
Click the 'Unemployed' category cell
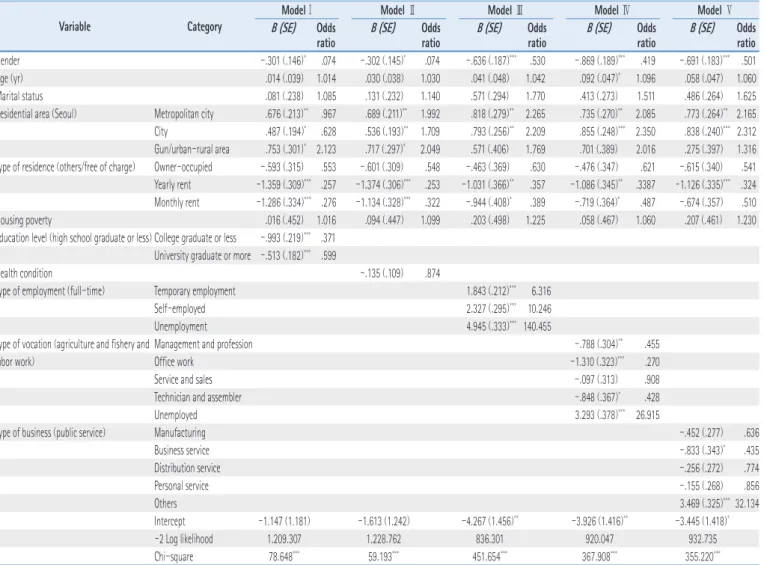175,415
